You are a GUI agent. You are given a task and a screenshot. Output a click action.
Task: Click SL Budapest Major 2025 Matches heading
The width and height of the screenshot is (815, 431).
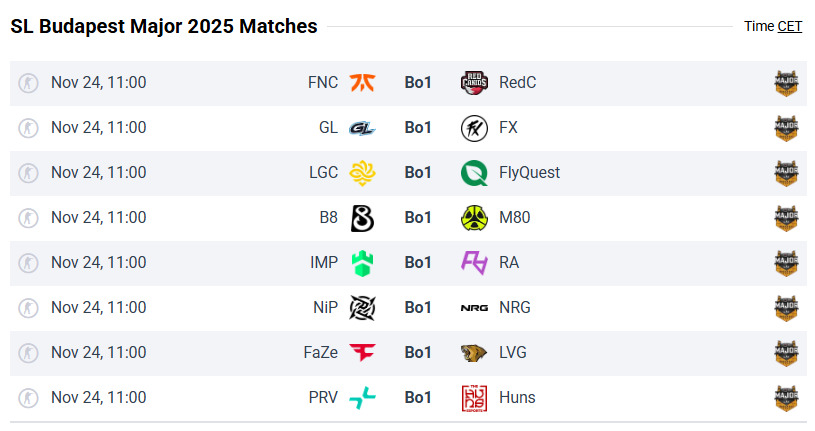pos(164,27)
